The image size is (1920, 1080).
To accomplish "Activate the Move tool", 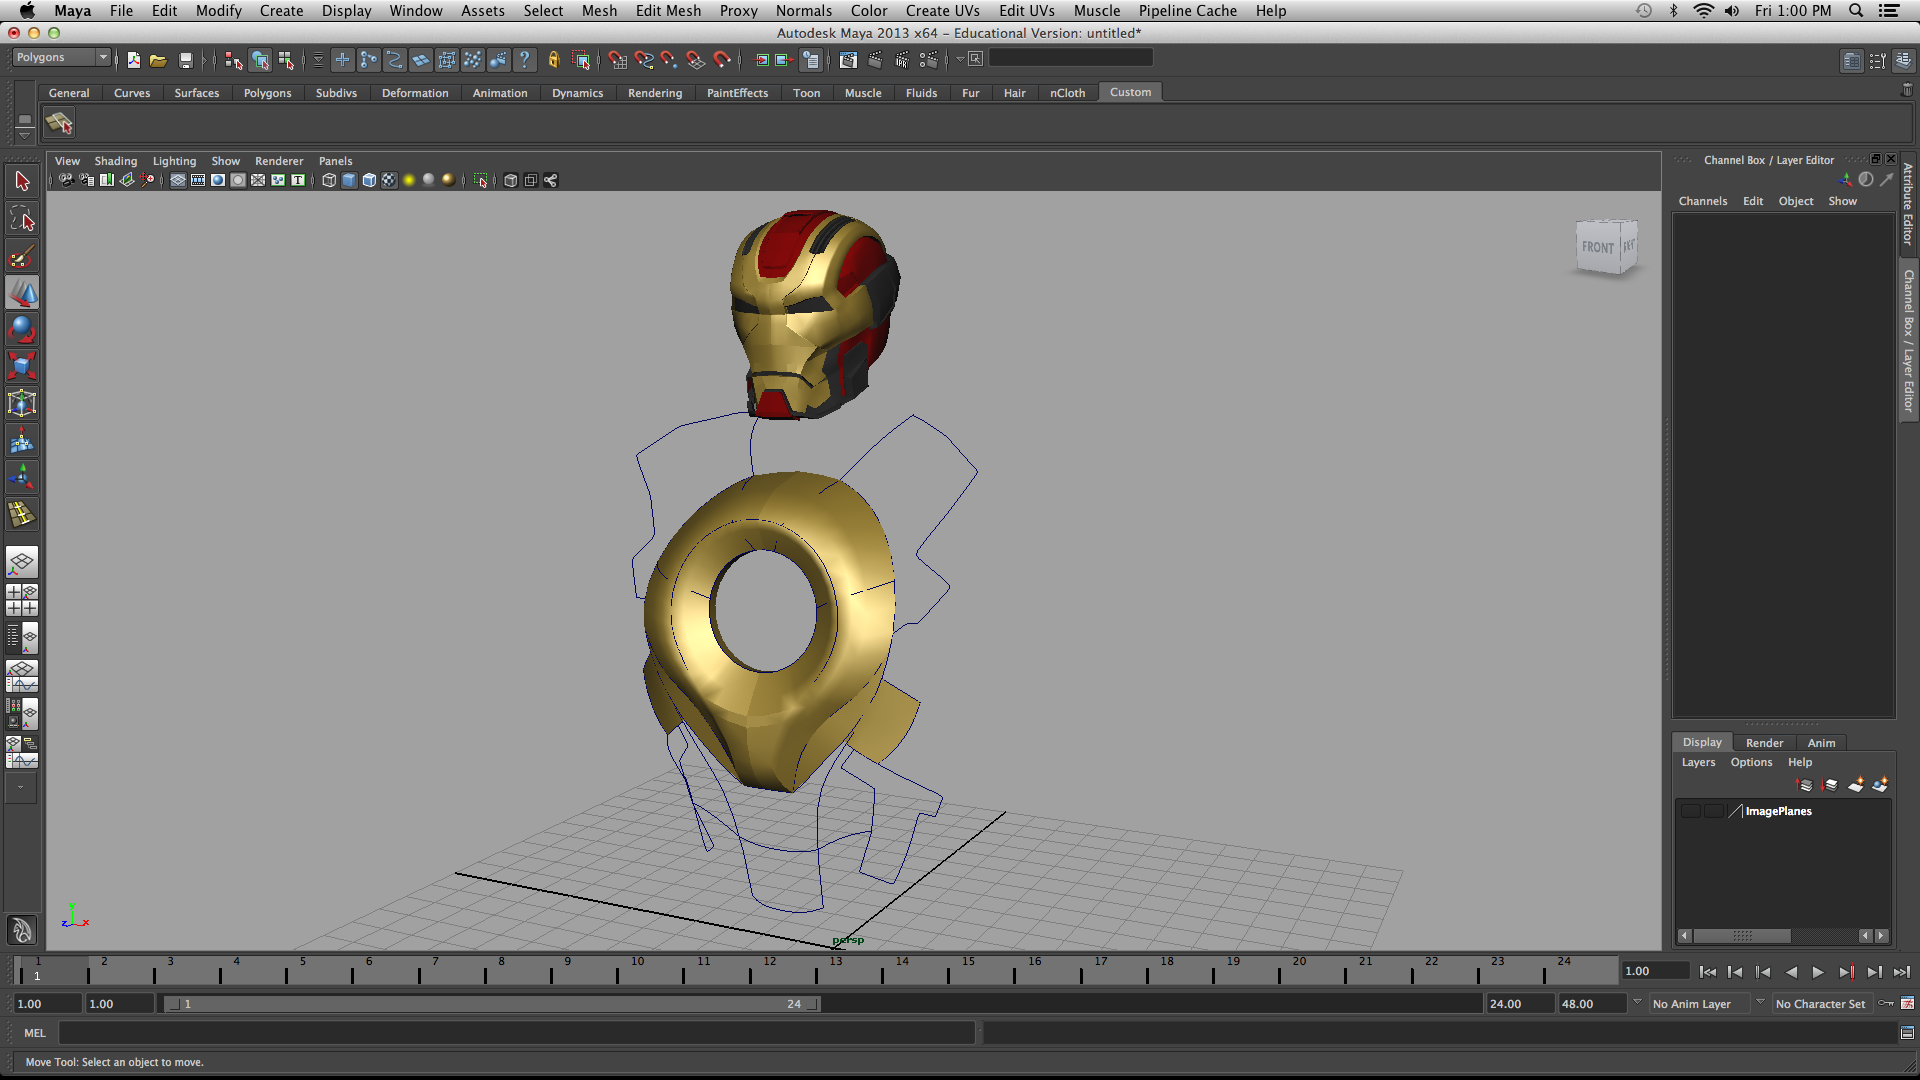I will [22, 293].
